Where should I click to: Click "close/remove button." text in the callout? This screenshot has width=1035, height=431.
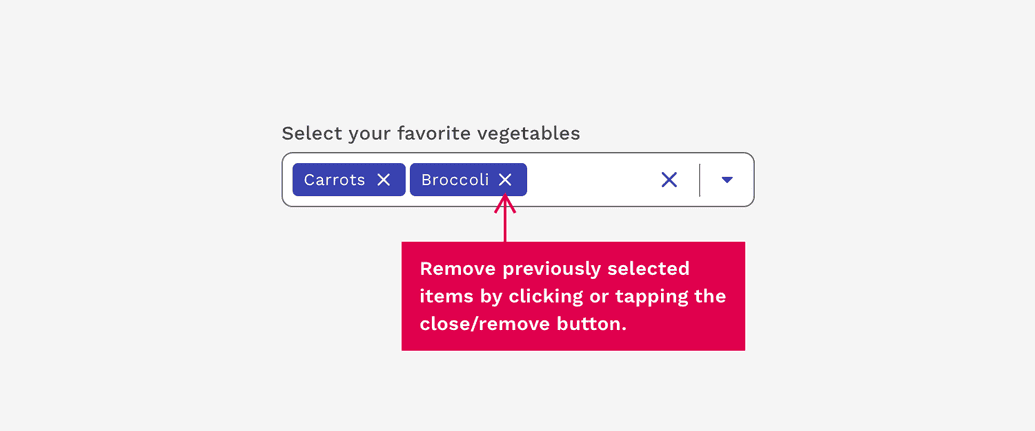click(x=523, y=324)
